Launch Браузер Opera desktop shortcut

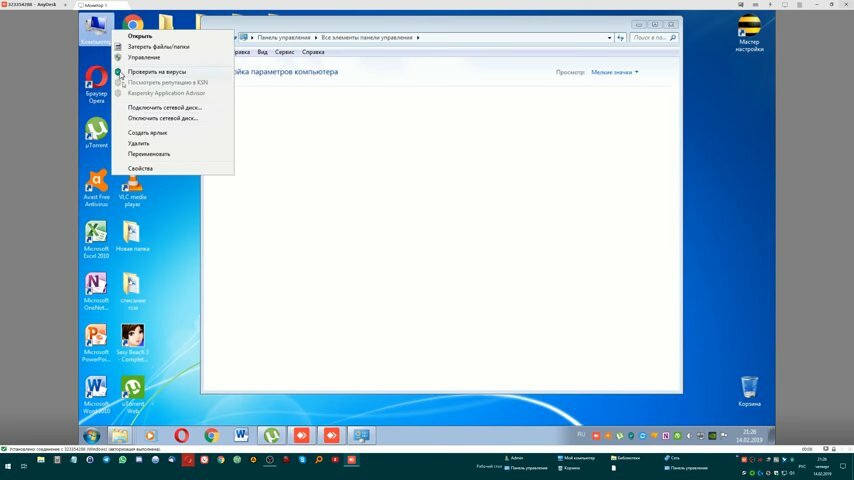tap(96, 84)
